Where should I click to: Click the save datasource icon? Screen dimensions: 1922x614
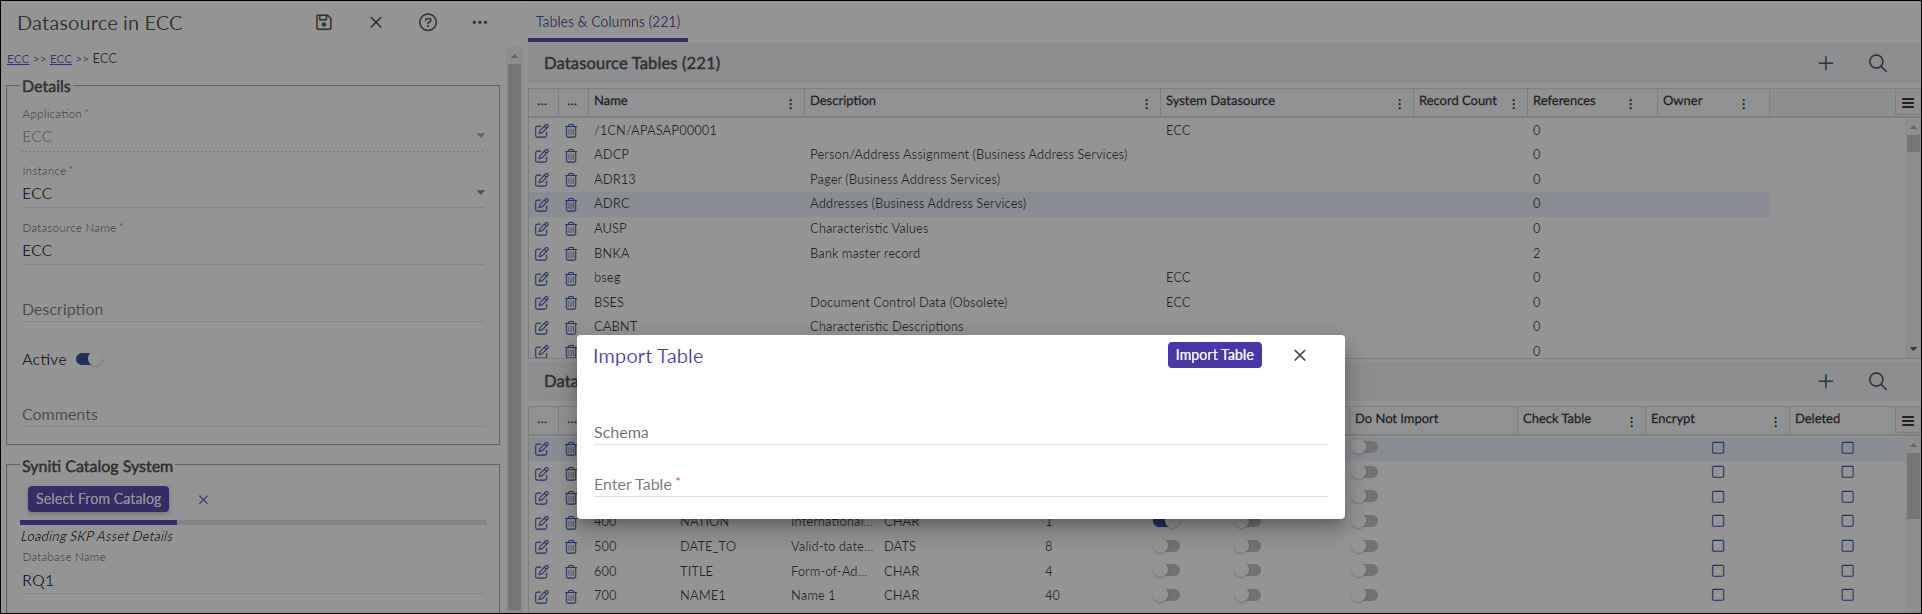pyautogui.click(x=324, y=22)
